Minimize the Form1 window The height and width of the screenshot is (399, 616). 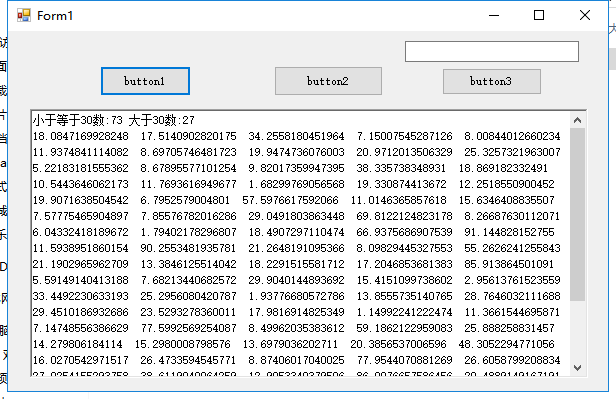[x=494, y=16]
